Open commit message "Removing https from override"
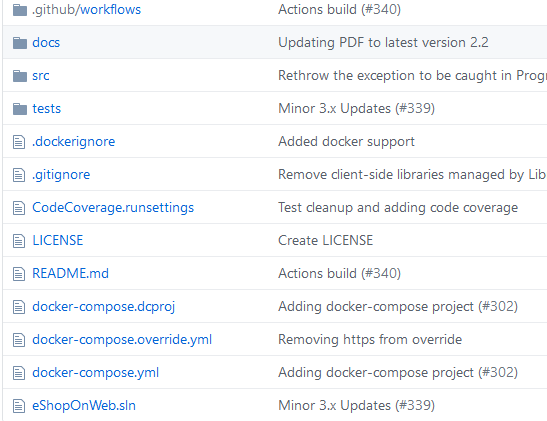Screen dimensions: 547x421 pos(370,340)
